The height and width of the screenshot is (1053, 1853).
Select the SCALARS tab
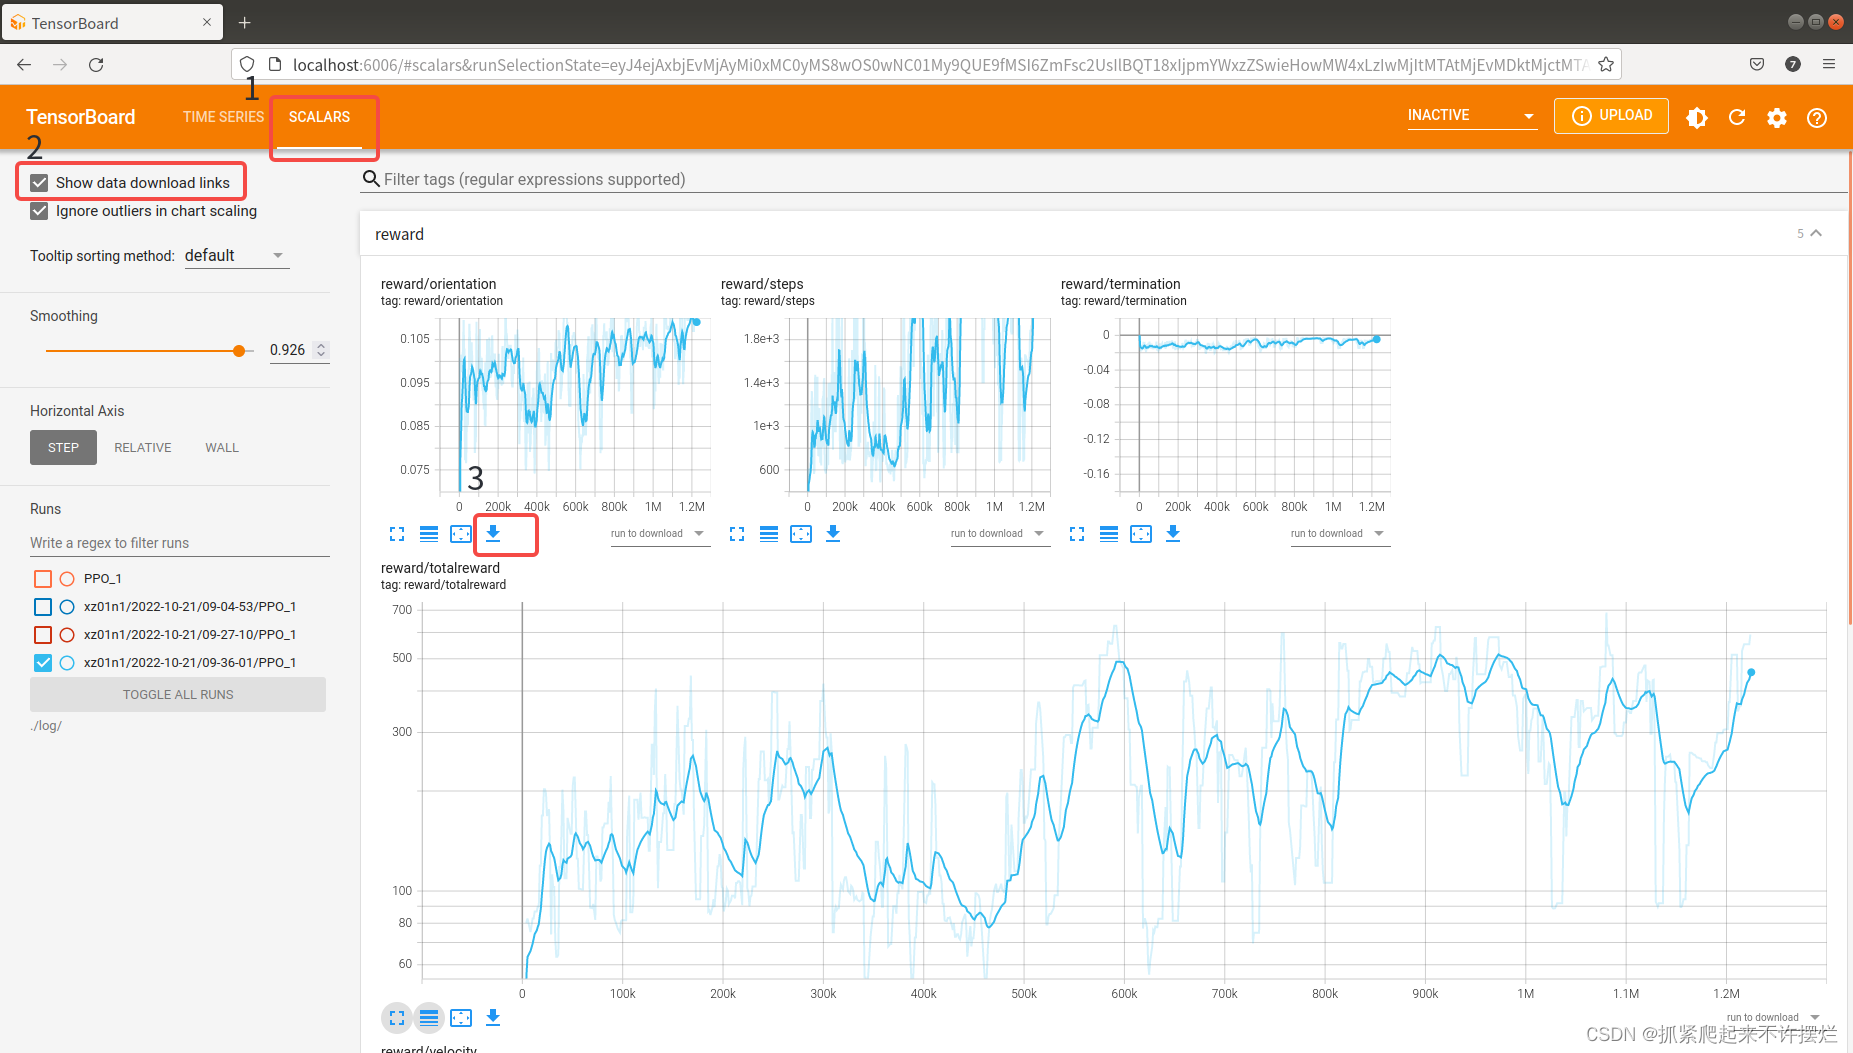[320, 117]
